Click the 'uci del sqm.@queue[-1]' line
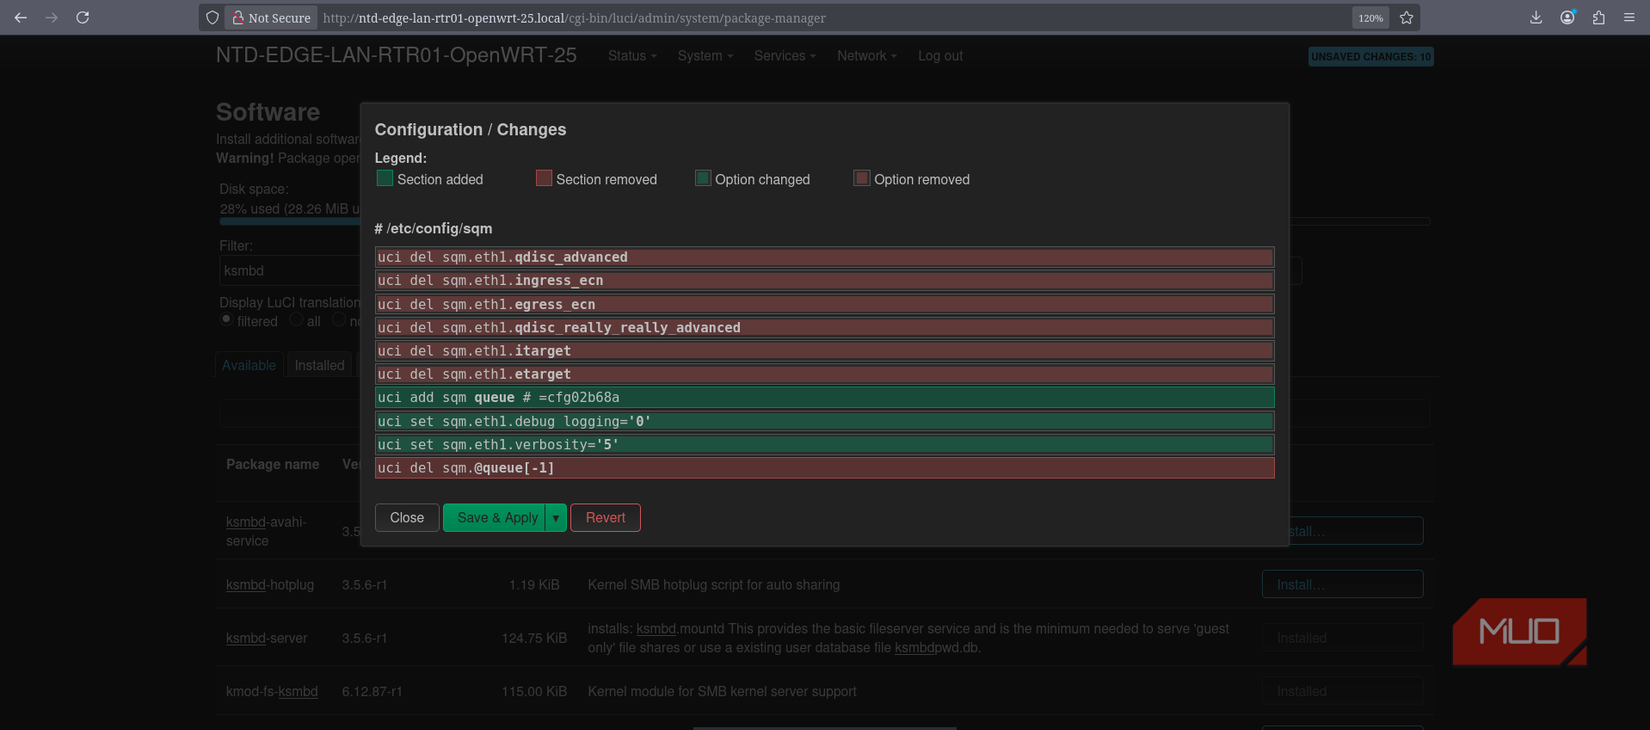The height and width of the screenshot is (730, 1650). click(825, 468)
